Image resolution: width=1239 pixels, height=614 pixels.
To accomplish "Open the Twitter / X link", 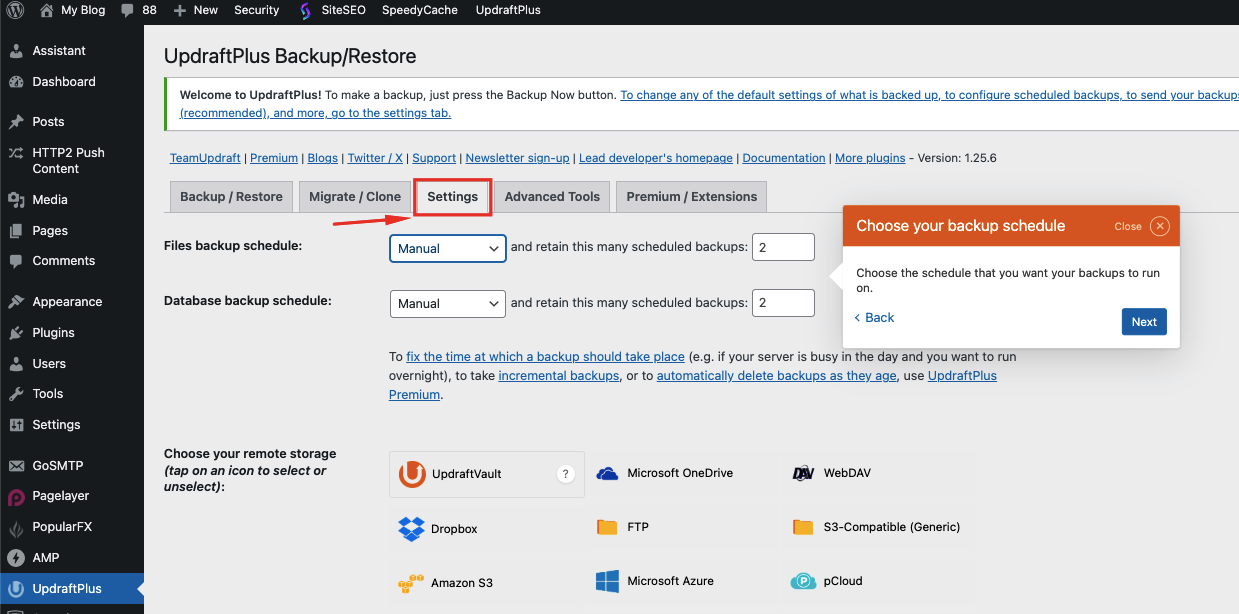I will [375, 158].
